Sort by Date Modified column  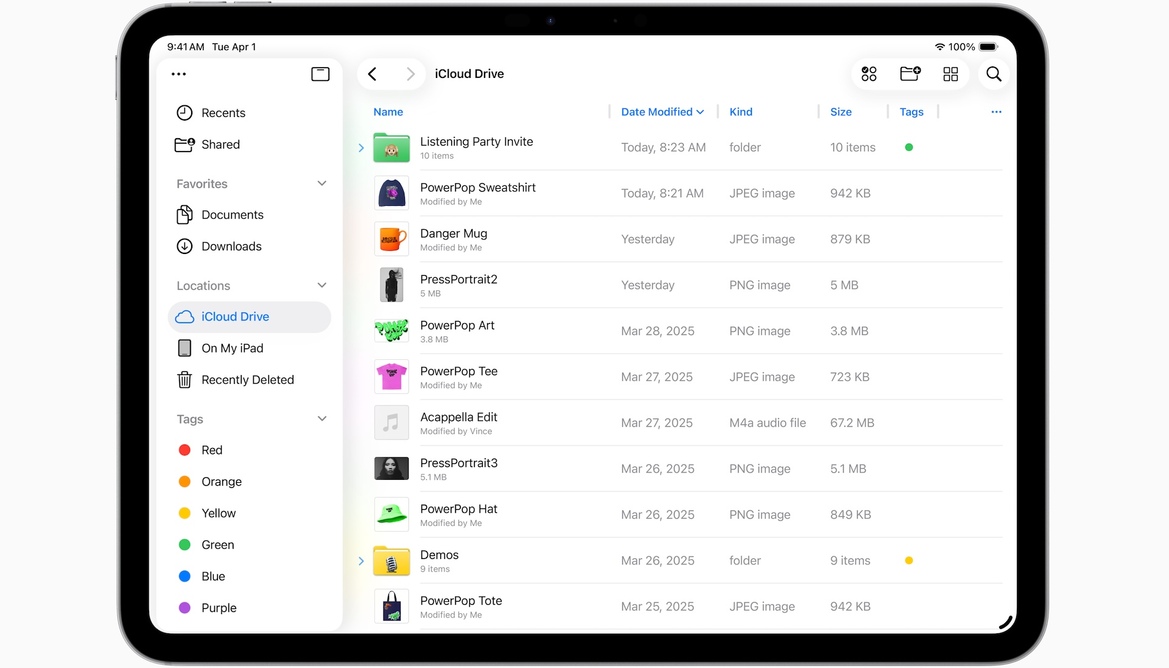pos(662,112)
